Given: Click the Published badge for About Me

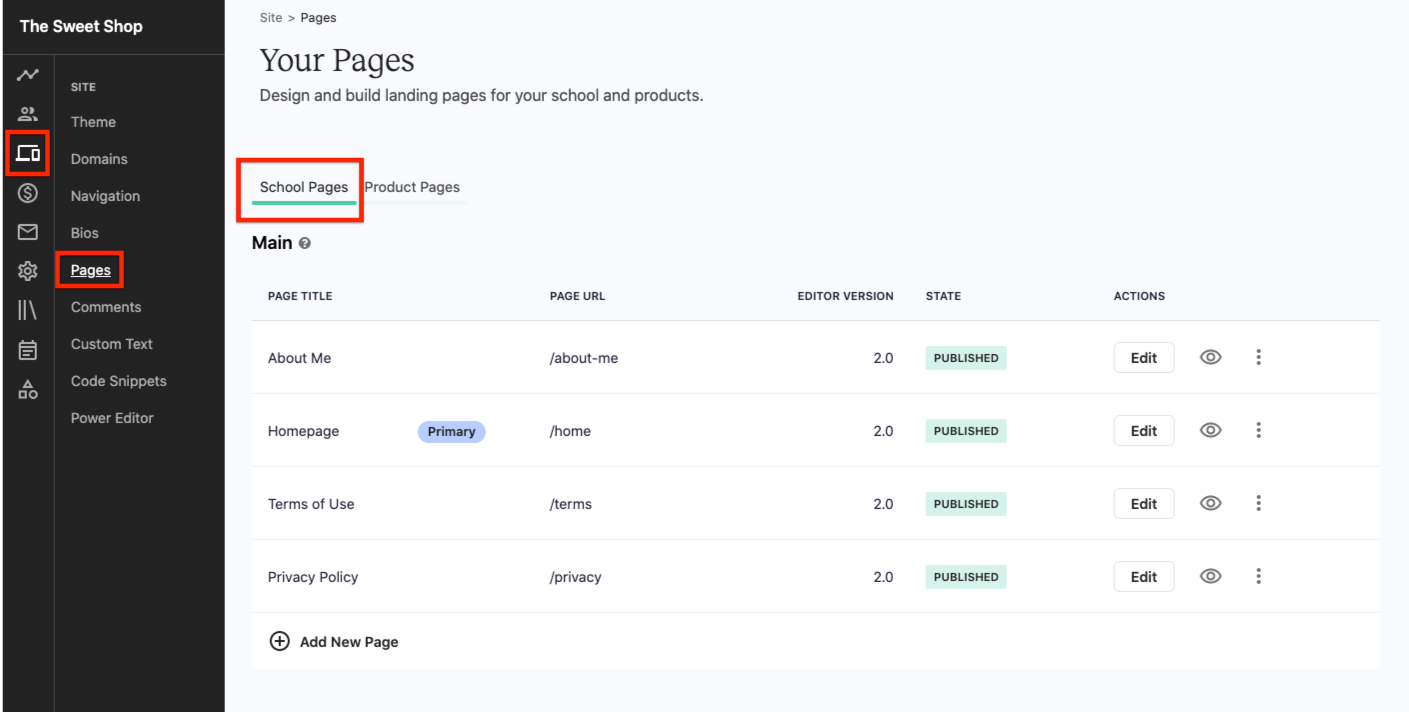Looking at the screenshot, I should coord(966,358).
